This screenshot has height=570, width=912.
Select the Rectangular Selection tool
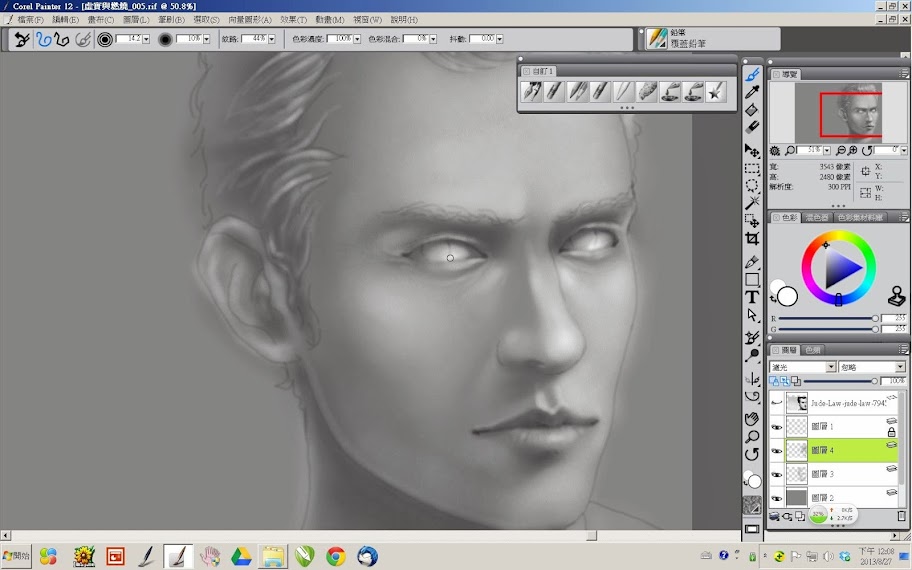(x=752, y=169)
